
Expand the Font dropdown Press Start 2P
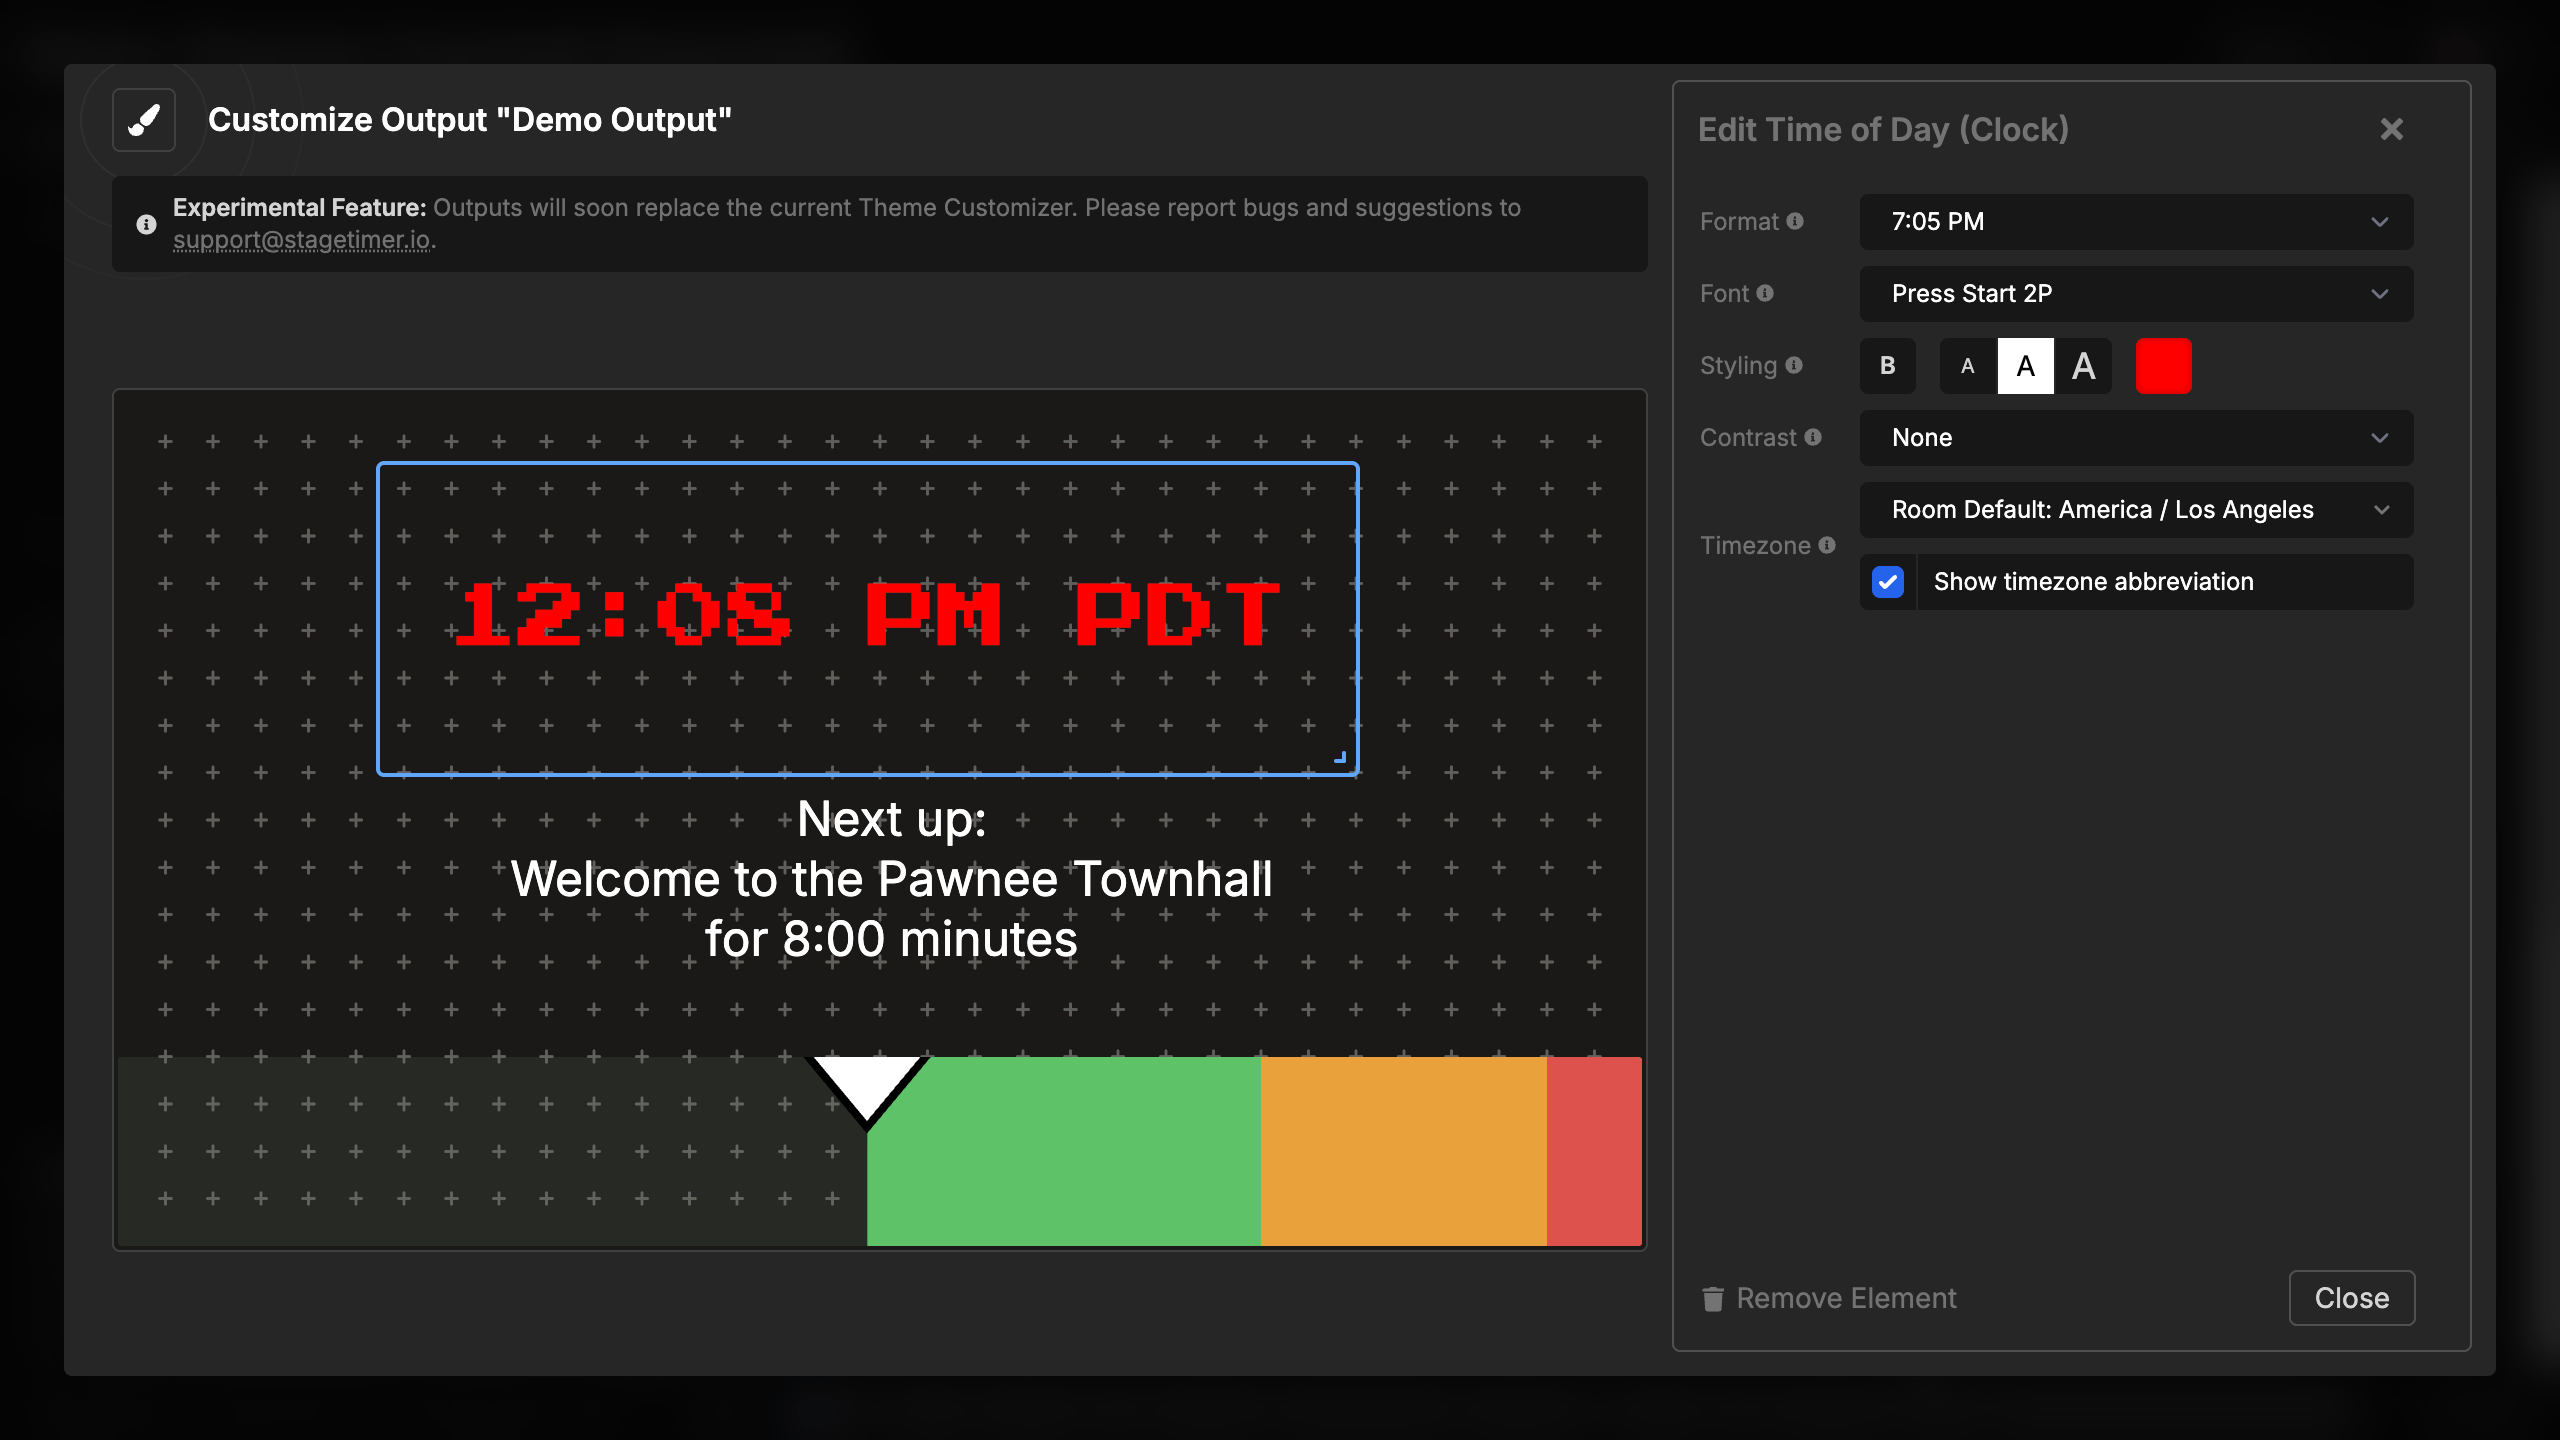point(2136,294)
